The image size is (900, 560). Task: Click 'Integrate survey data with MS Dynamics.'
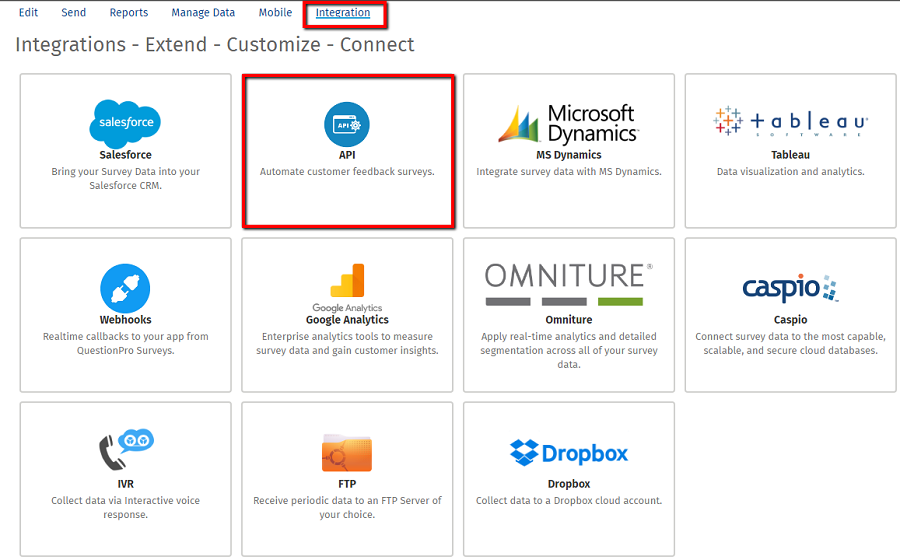coord(569,172)
